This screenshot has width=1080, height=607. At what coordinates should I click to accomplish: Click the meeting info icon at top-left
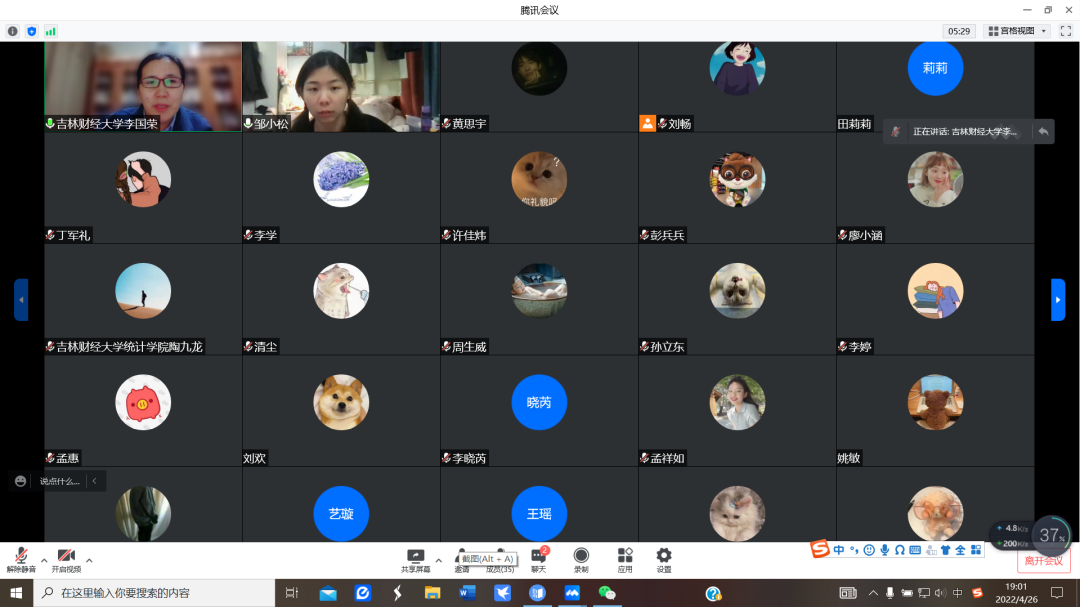(x=13, y=31)
